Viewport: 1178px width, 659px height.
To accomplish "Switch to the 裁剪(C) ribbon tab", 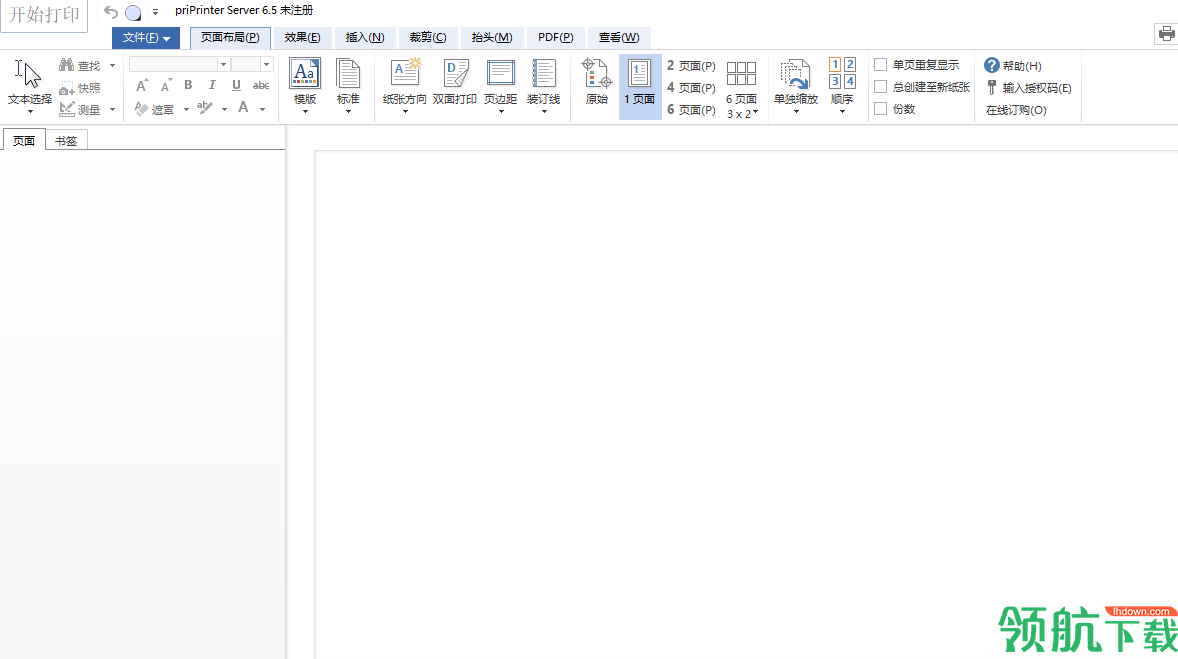I will [427, 38].
